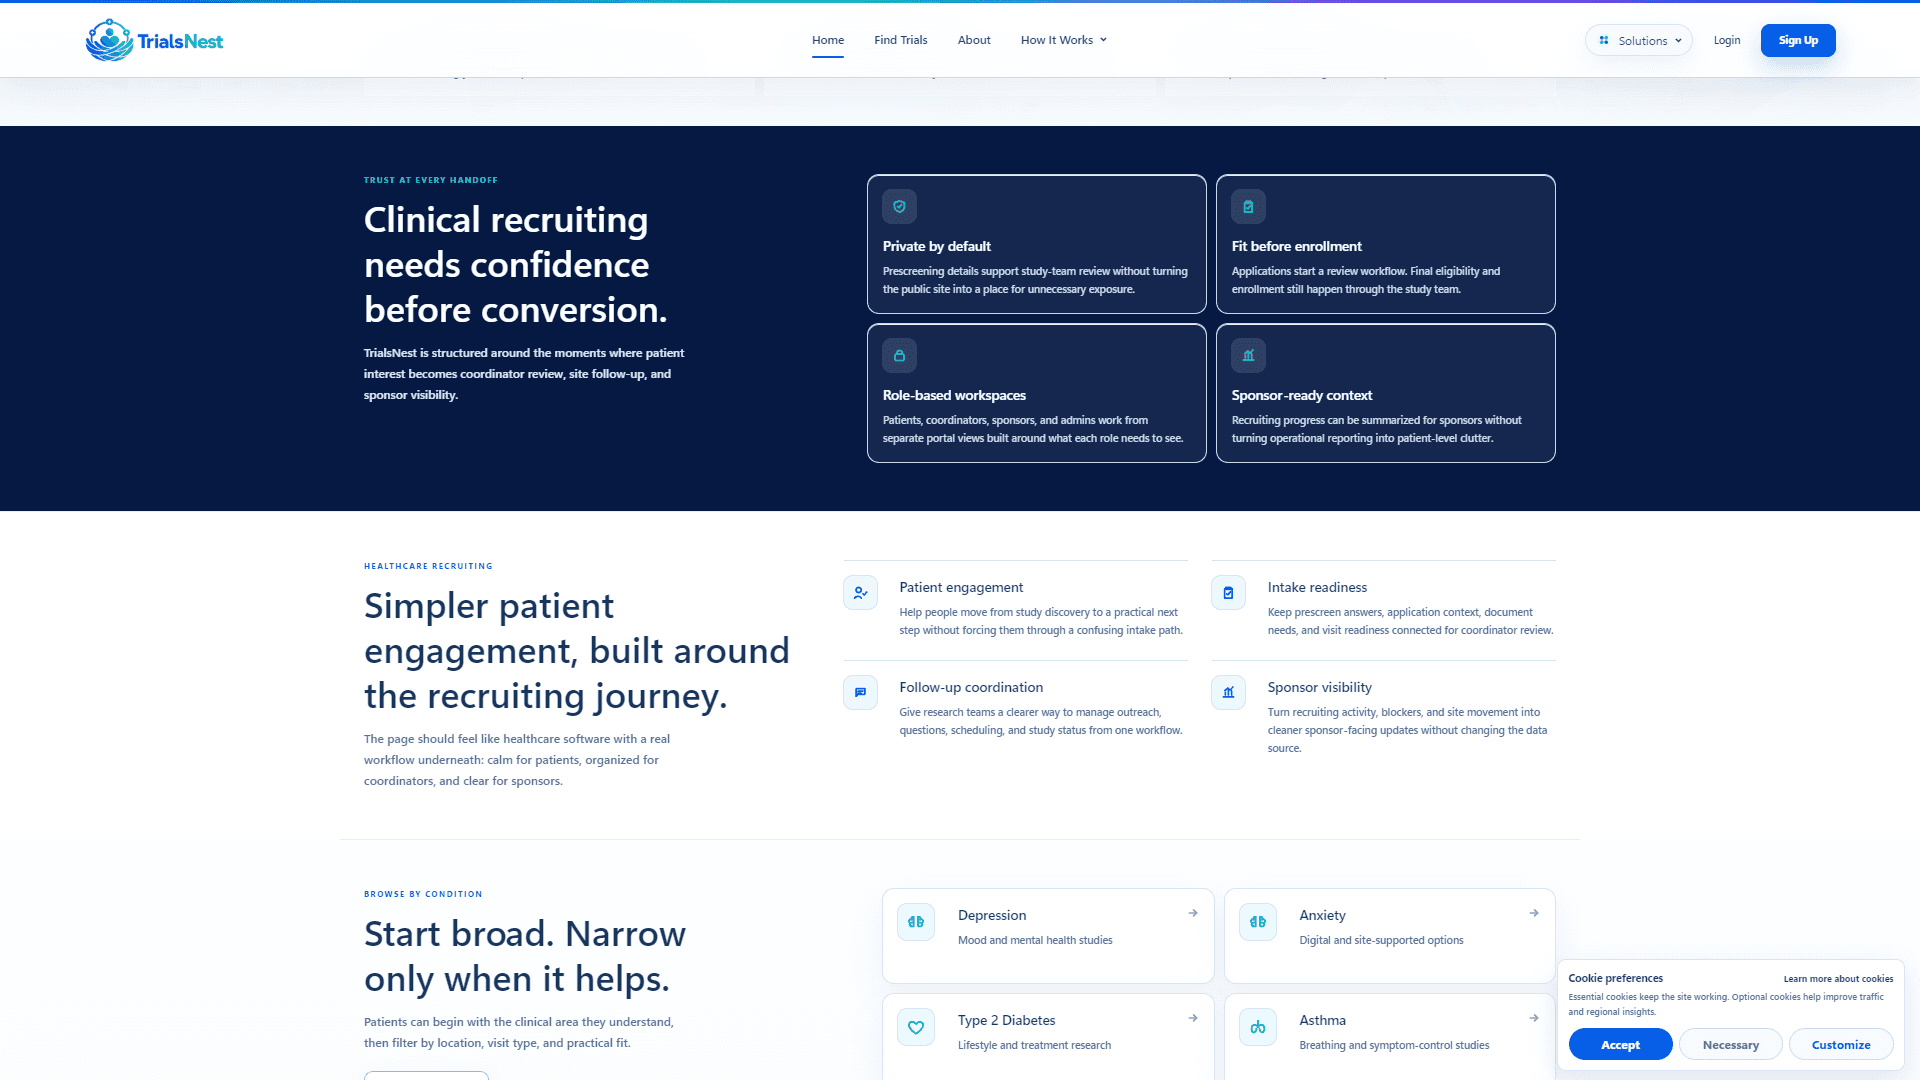The height and width of the screenshot is (1080, 1920).
Task: Select the Private by default card heading
Action: pyautogui.click(x=936, y=246)
